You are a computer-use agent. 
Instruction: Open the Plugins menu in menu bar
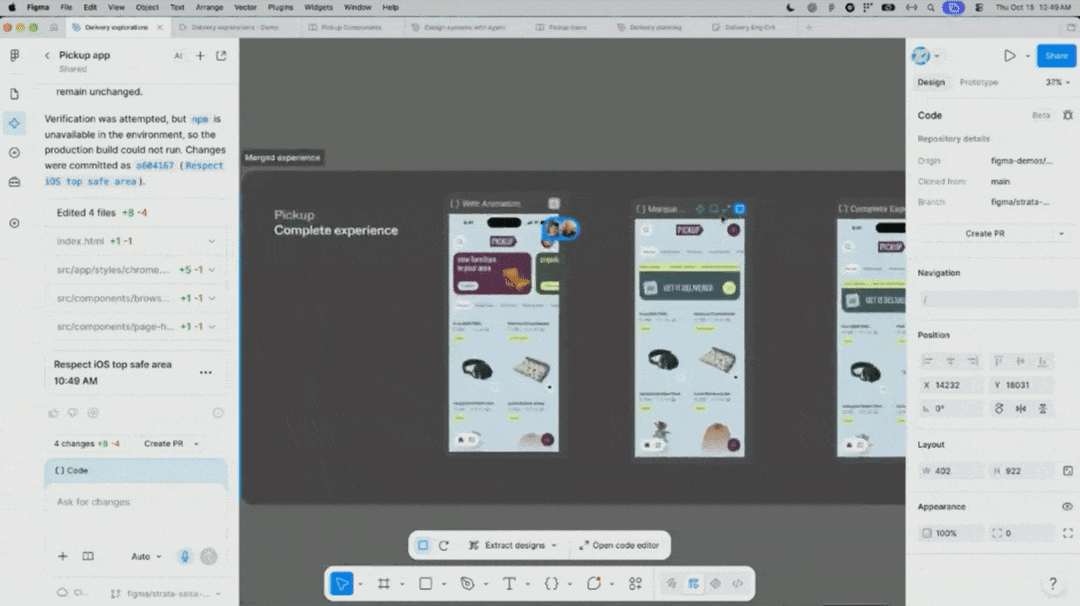280,8
